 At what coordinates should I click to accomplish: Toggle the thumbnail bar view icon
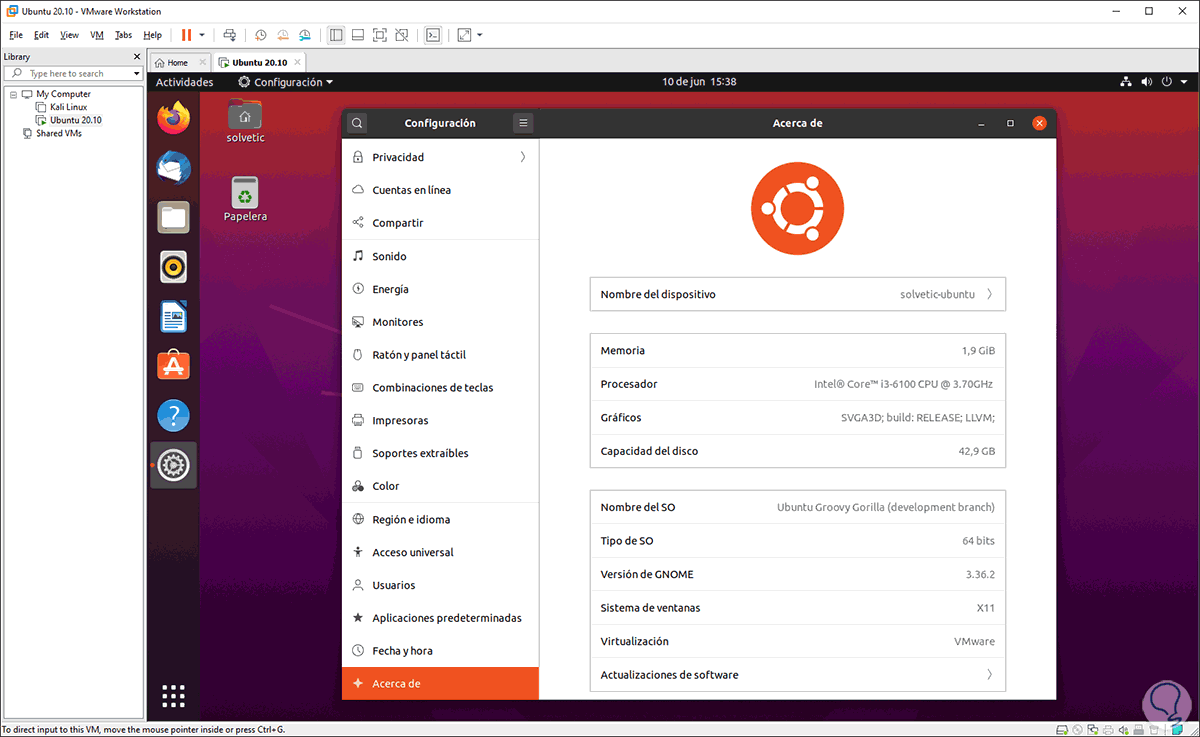[358, 35]
